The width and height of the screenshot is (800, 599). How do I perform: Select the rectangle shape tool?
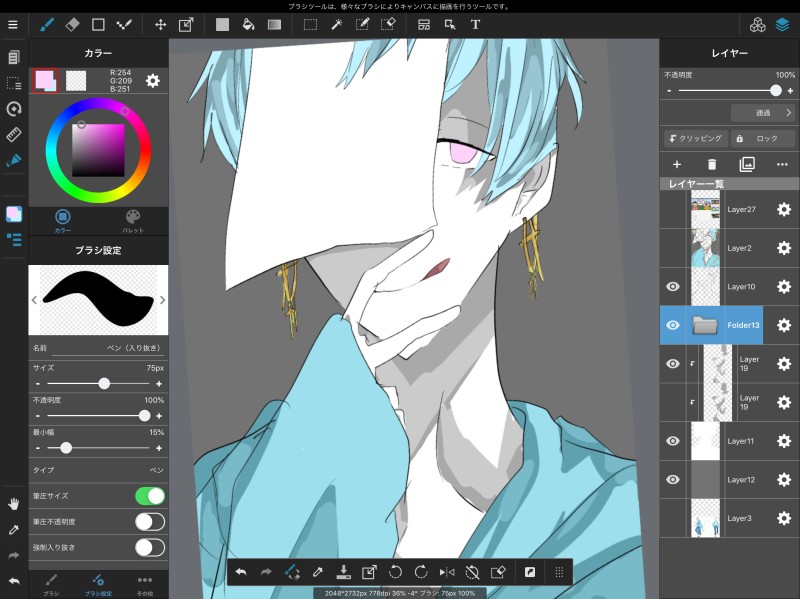tap(98, 24)
